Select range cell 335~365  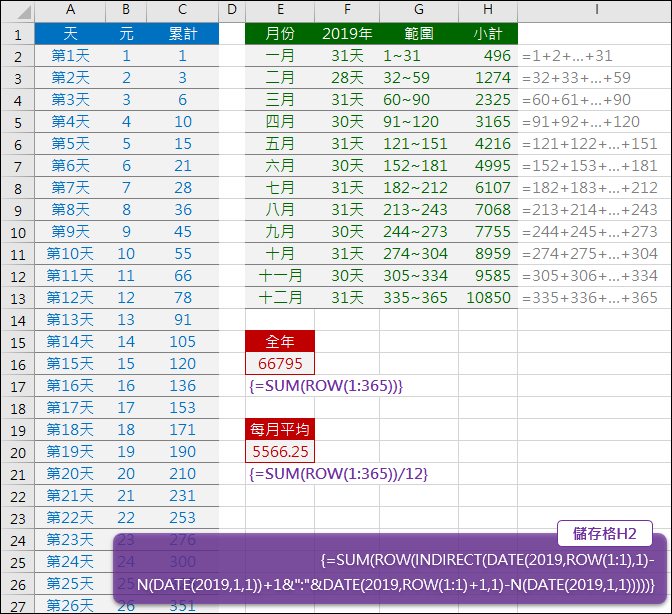tap(419, 297)
